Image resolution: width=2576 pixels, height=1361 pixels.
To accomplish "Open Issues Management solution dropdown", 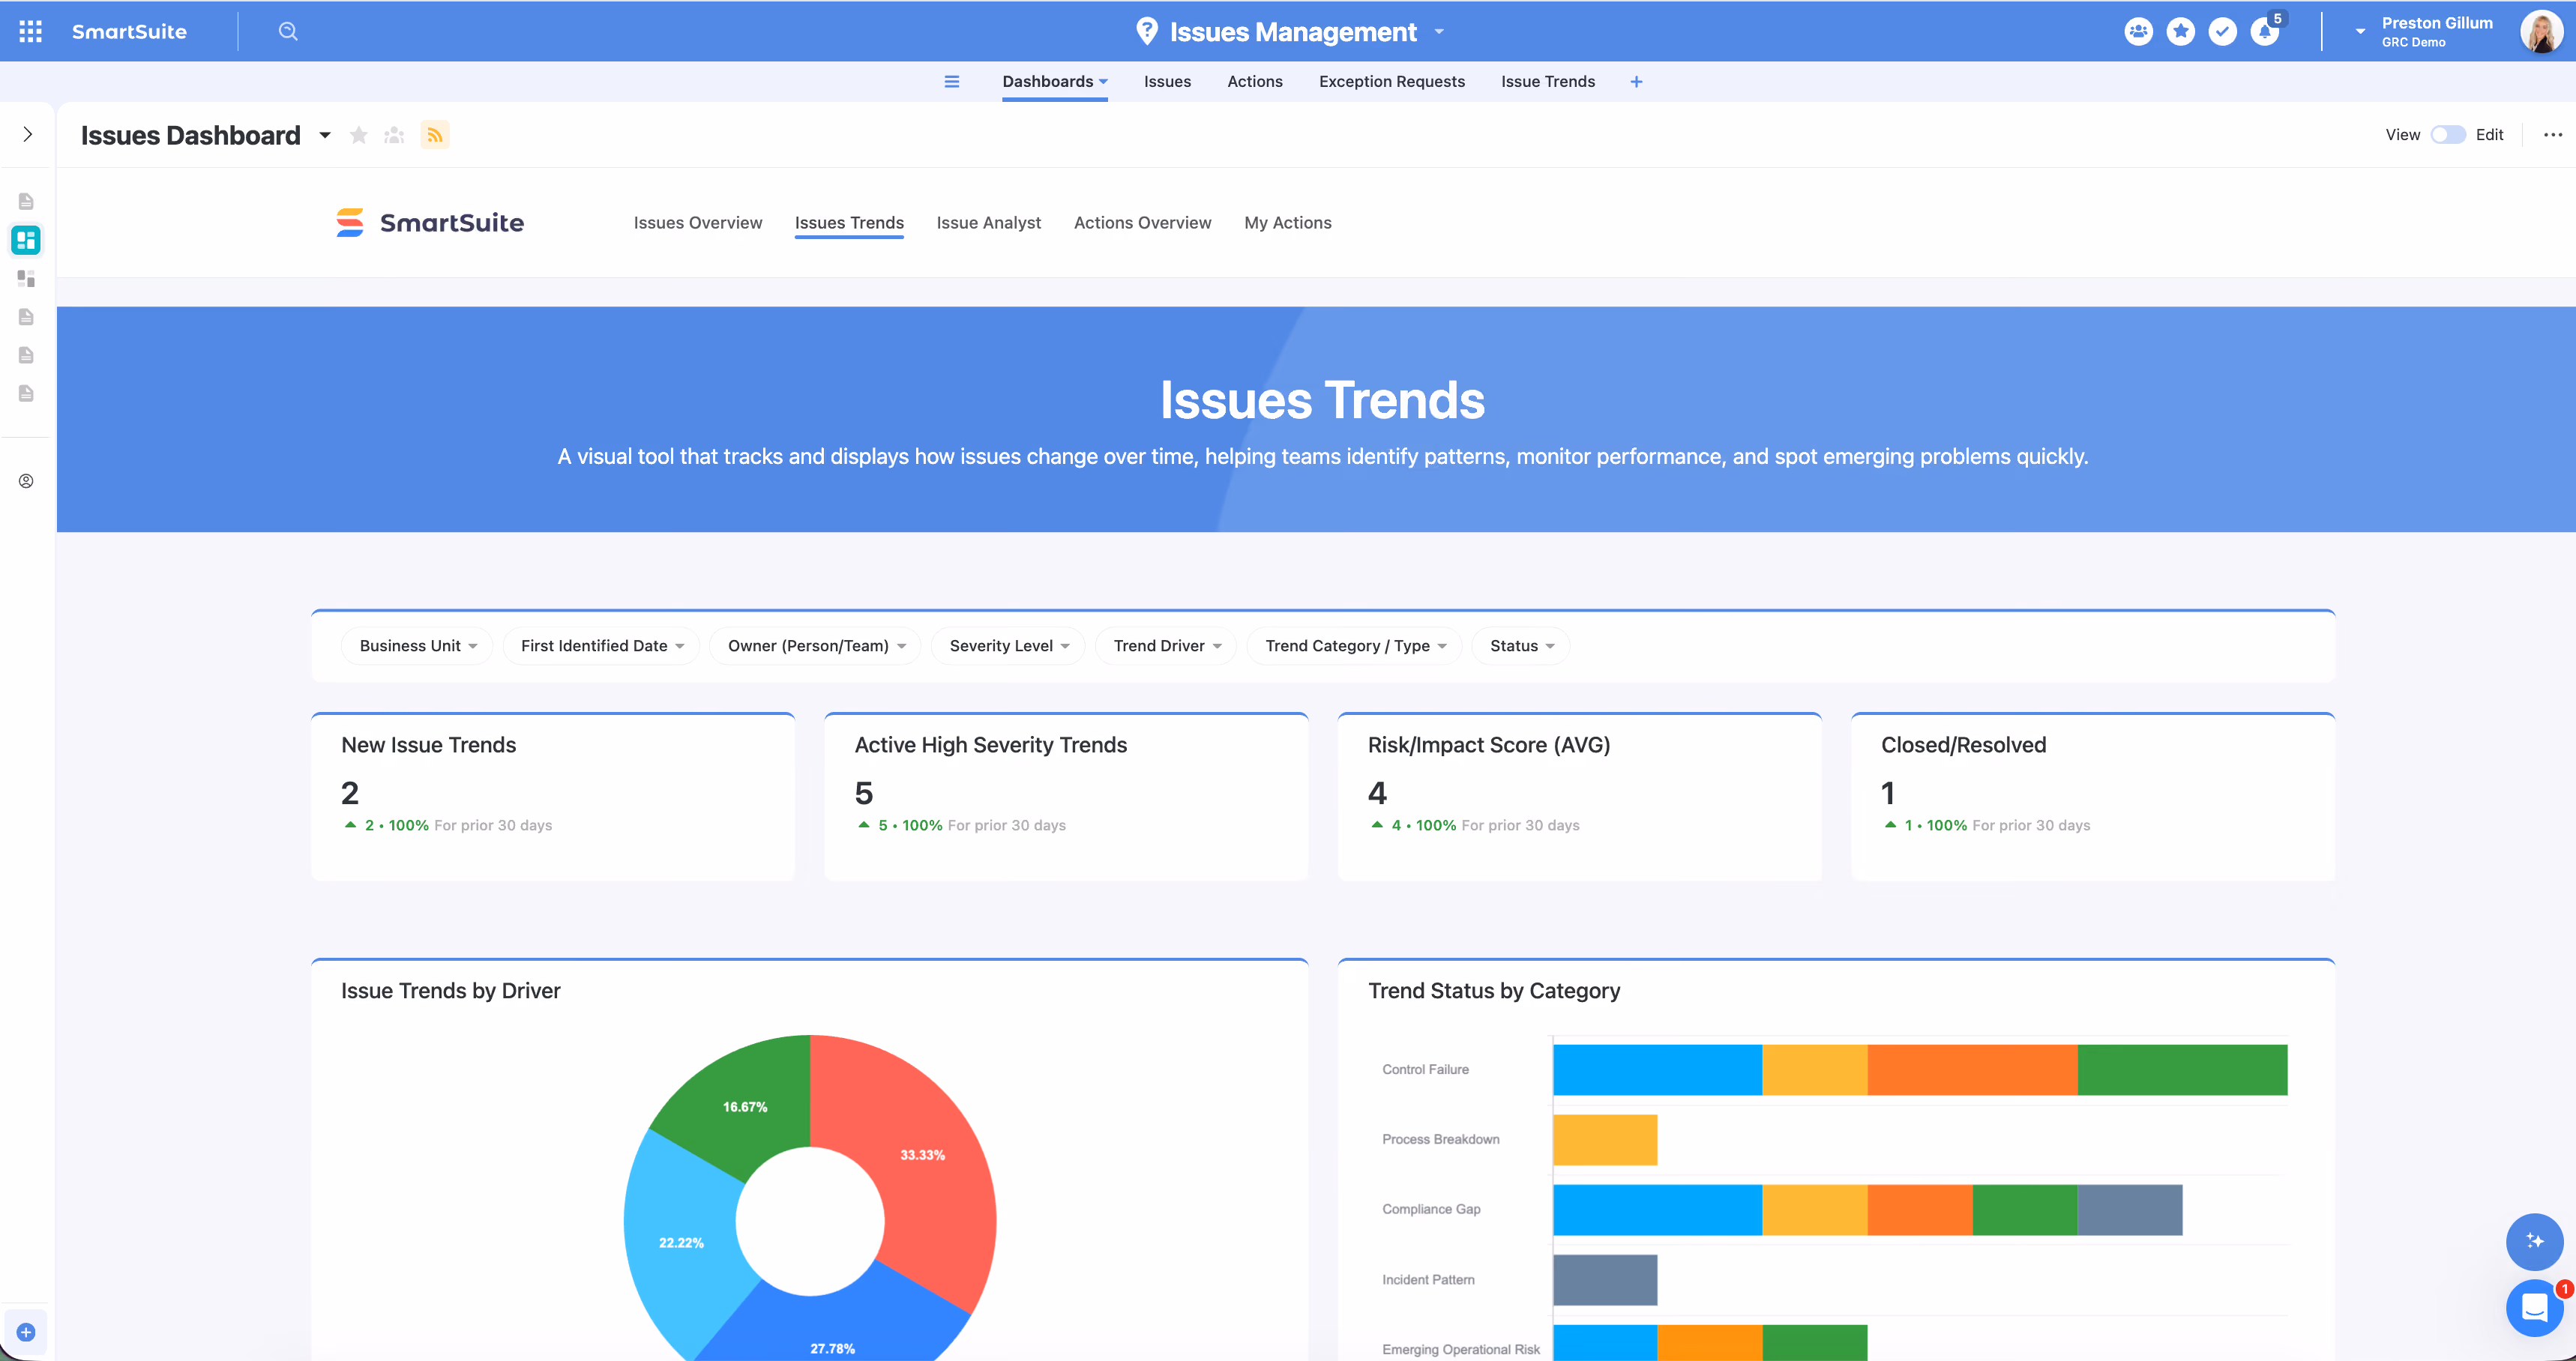I will 1439,32.
